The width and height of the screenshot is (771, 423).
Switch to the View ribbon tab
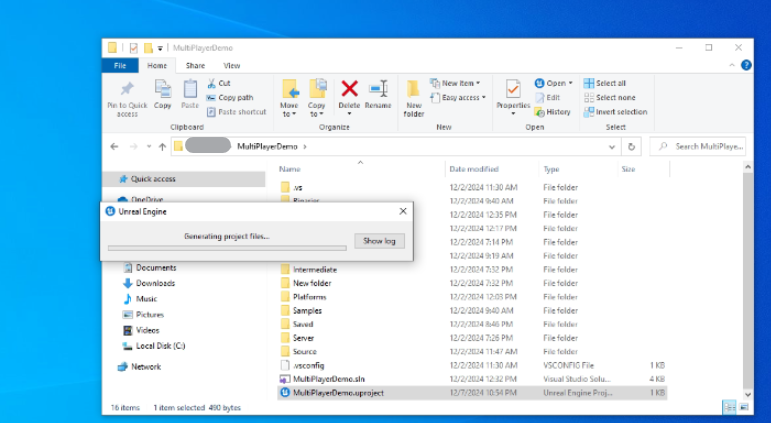(231, 65)
